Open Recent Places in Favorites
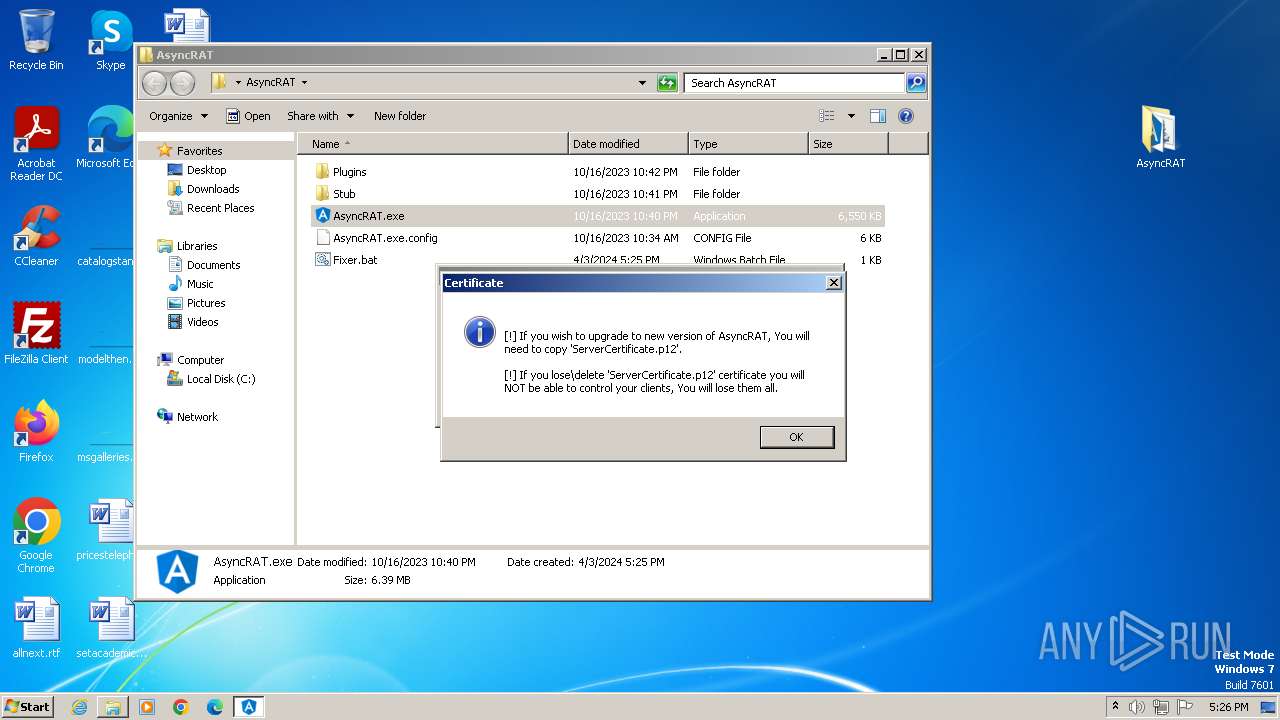The width and height of the screenshot is (1280, 720). click(x=220, y=208)
